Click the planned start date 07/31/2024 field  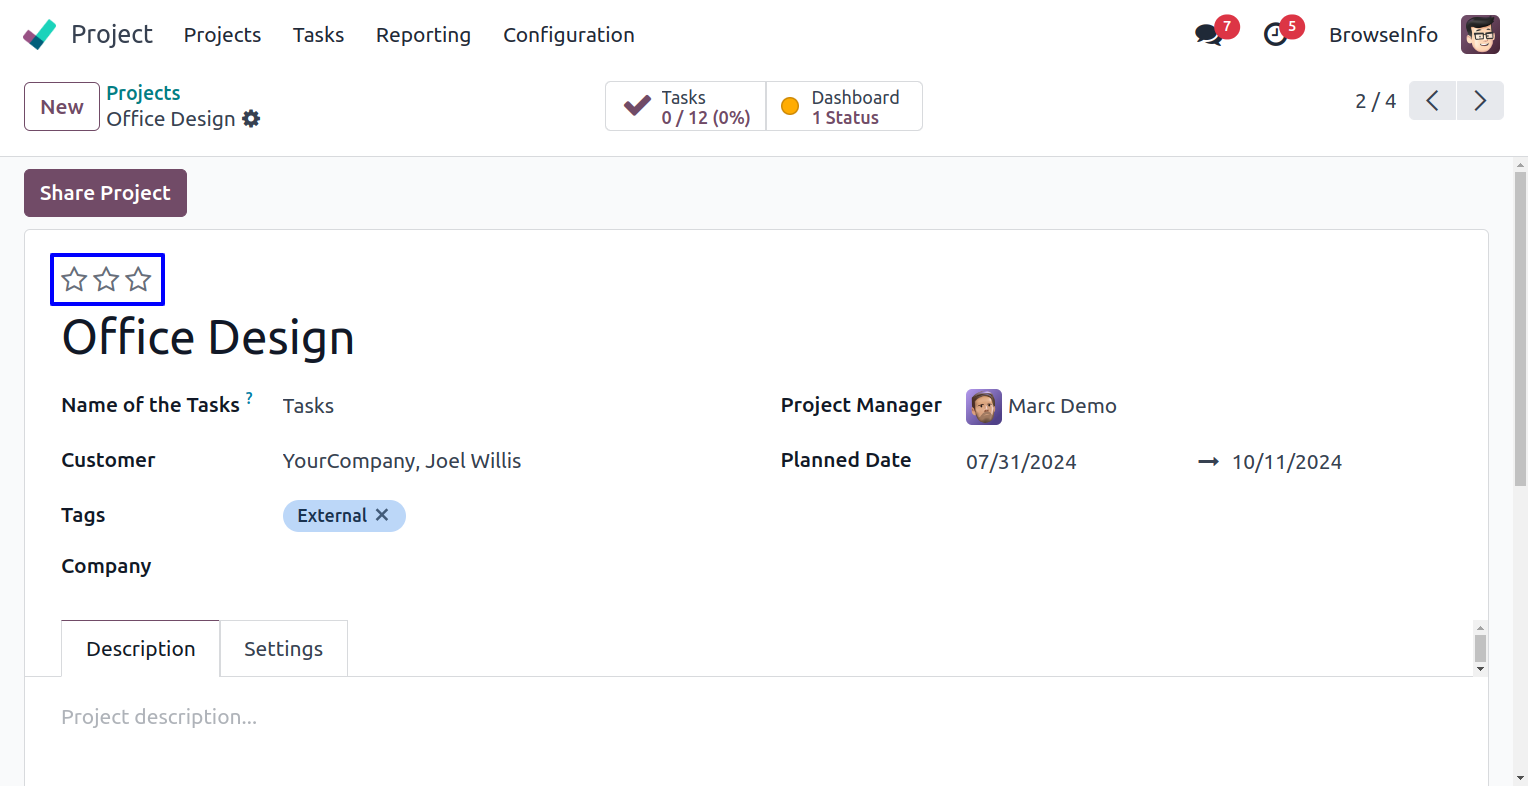pos(1021,462)
